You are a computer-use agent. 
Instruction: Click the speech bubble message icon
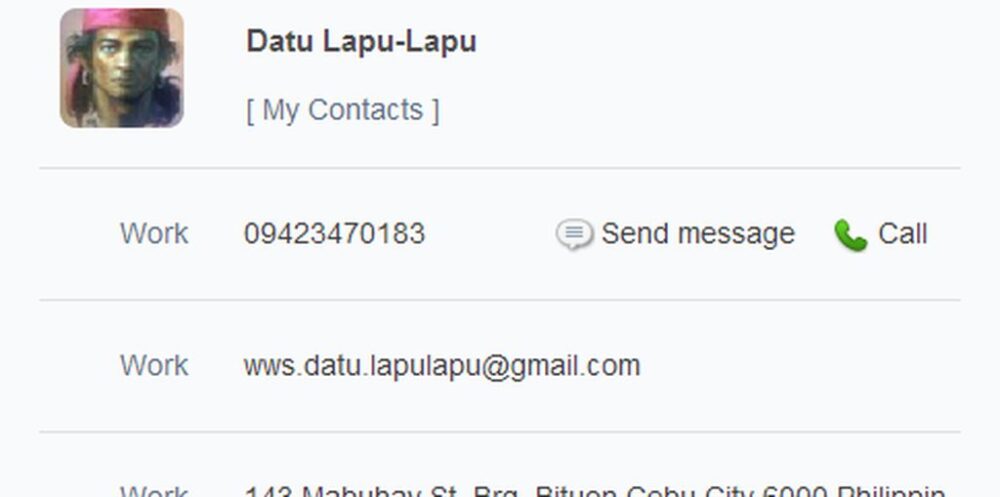pyautogui.click(x=574, y=234)
